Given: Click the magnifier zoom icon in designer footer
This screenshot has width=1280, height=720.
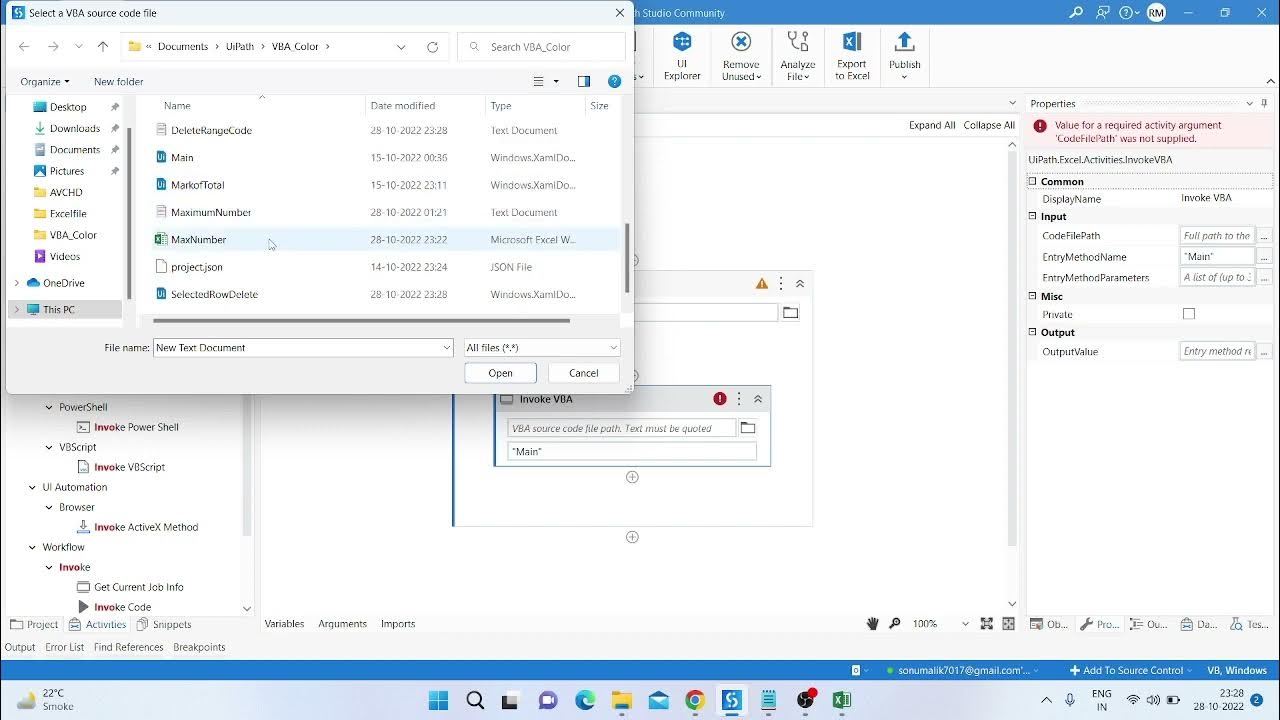Looking at the screenshot, I should (893, 623).
